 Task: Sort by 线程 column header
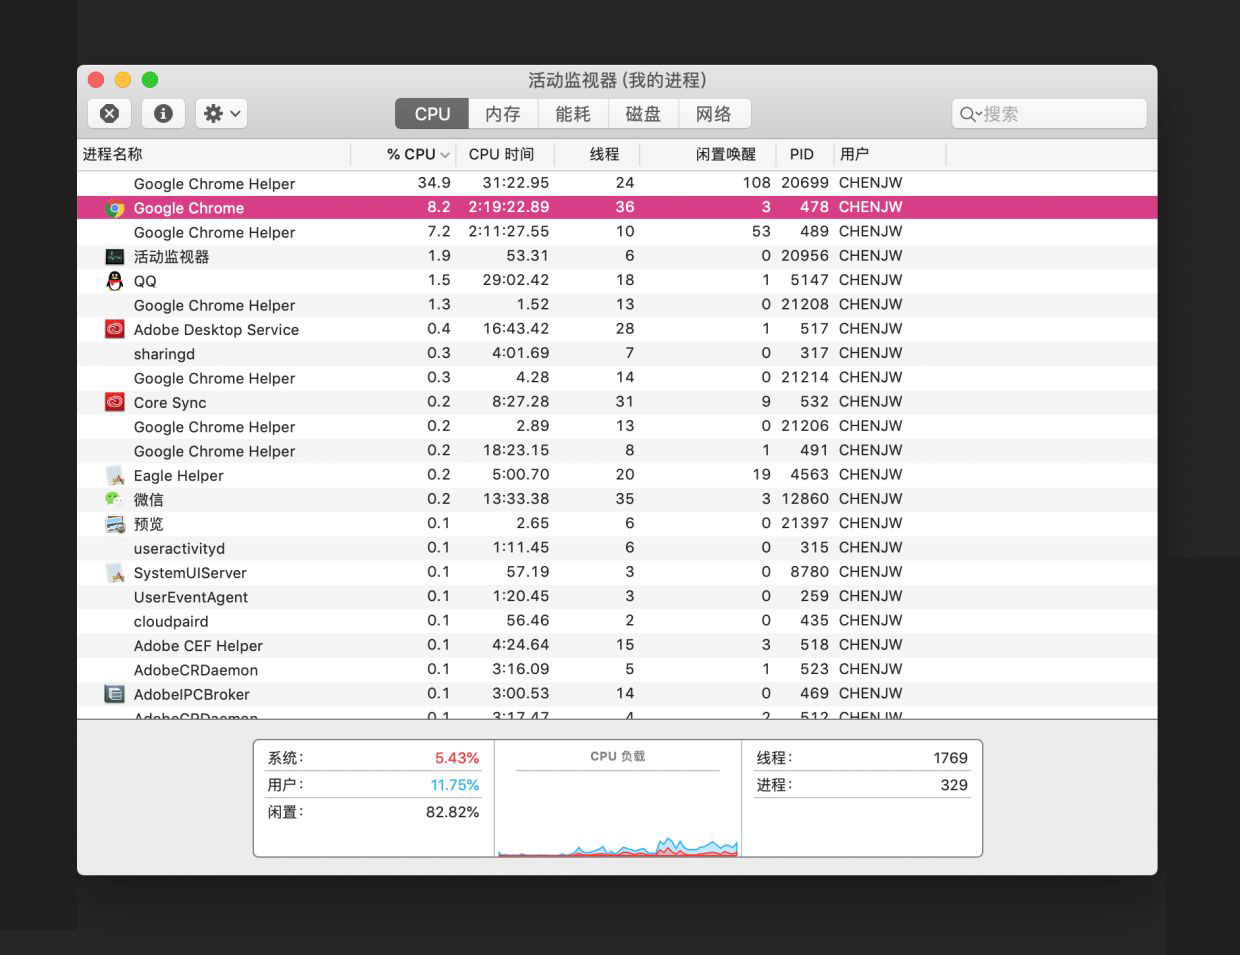[595, 154]
